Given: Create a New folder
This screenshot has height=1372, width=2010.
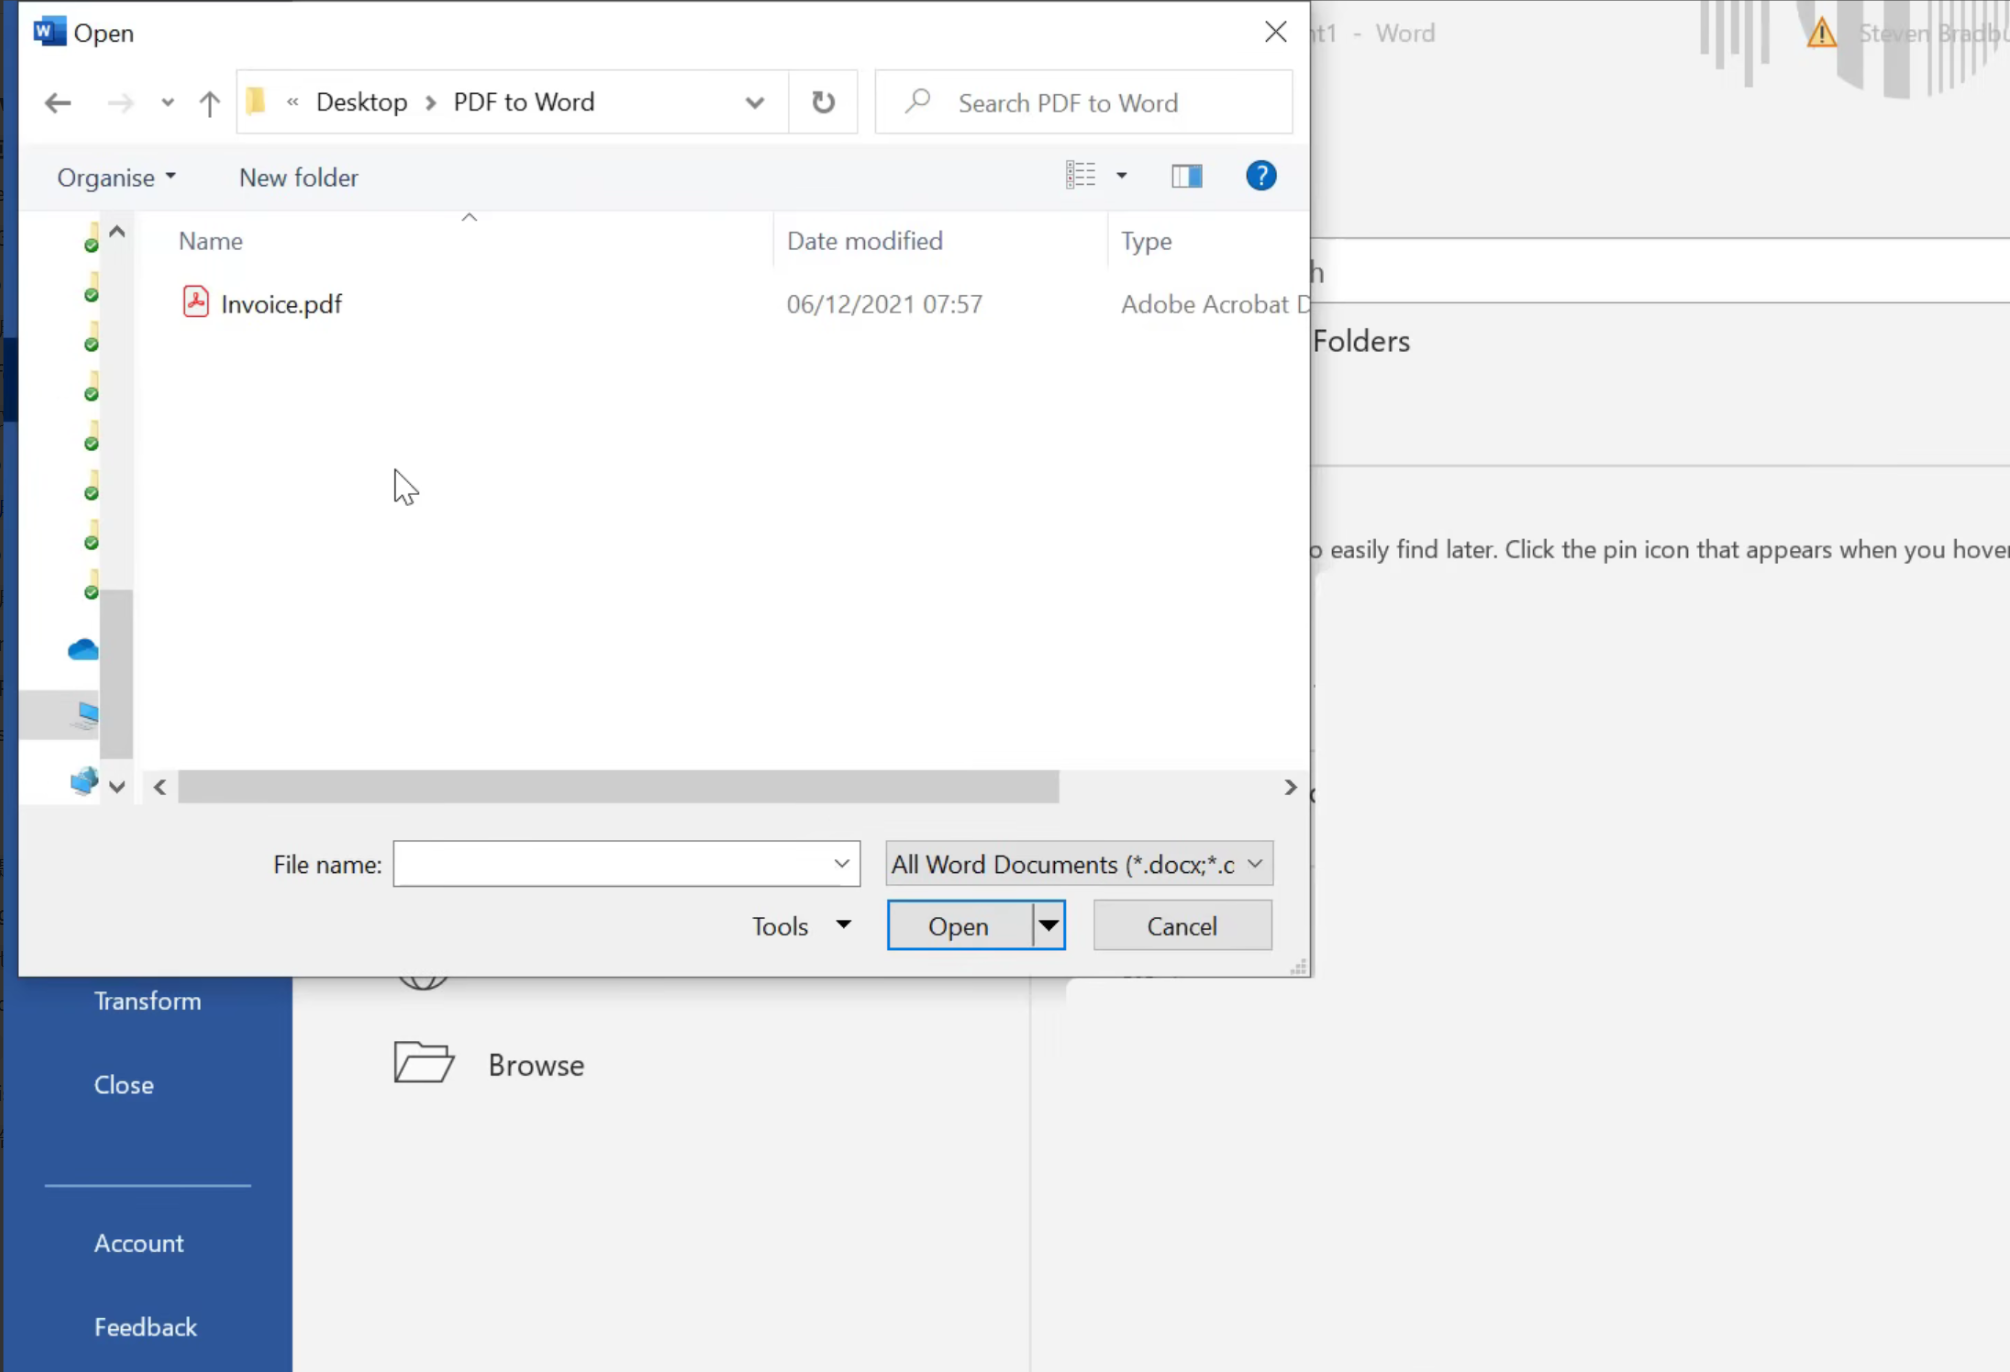Looking at the screenshot, I should 298,177.
